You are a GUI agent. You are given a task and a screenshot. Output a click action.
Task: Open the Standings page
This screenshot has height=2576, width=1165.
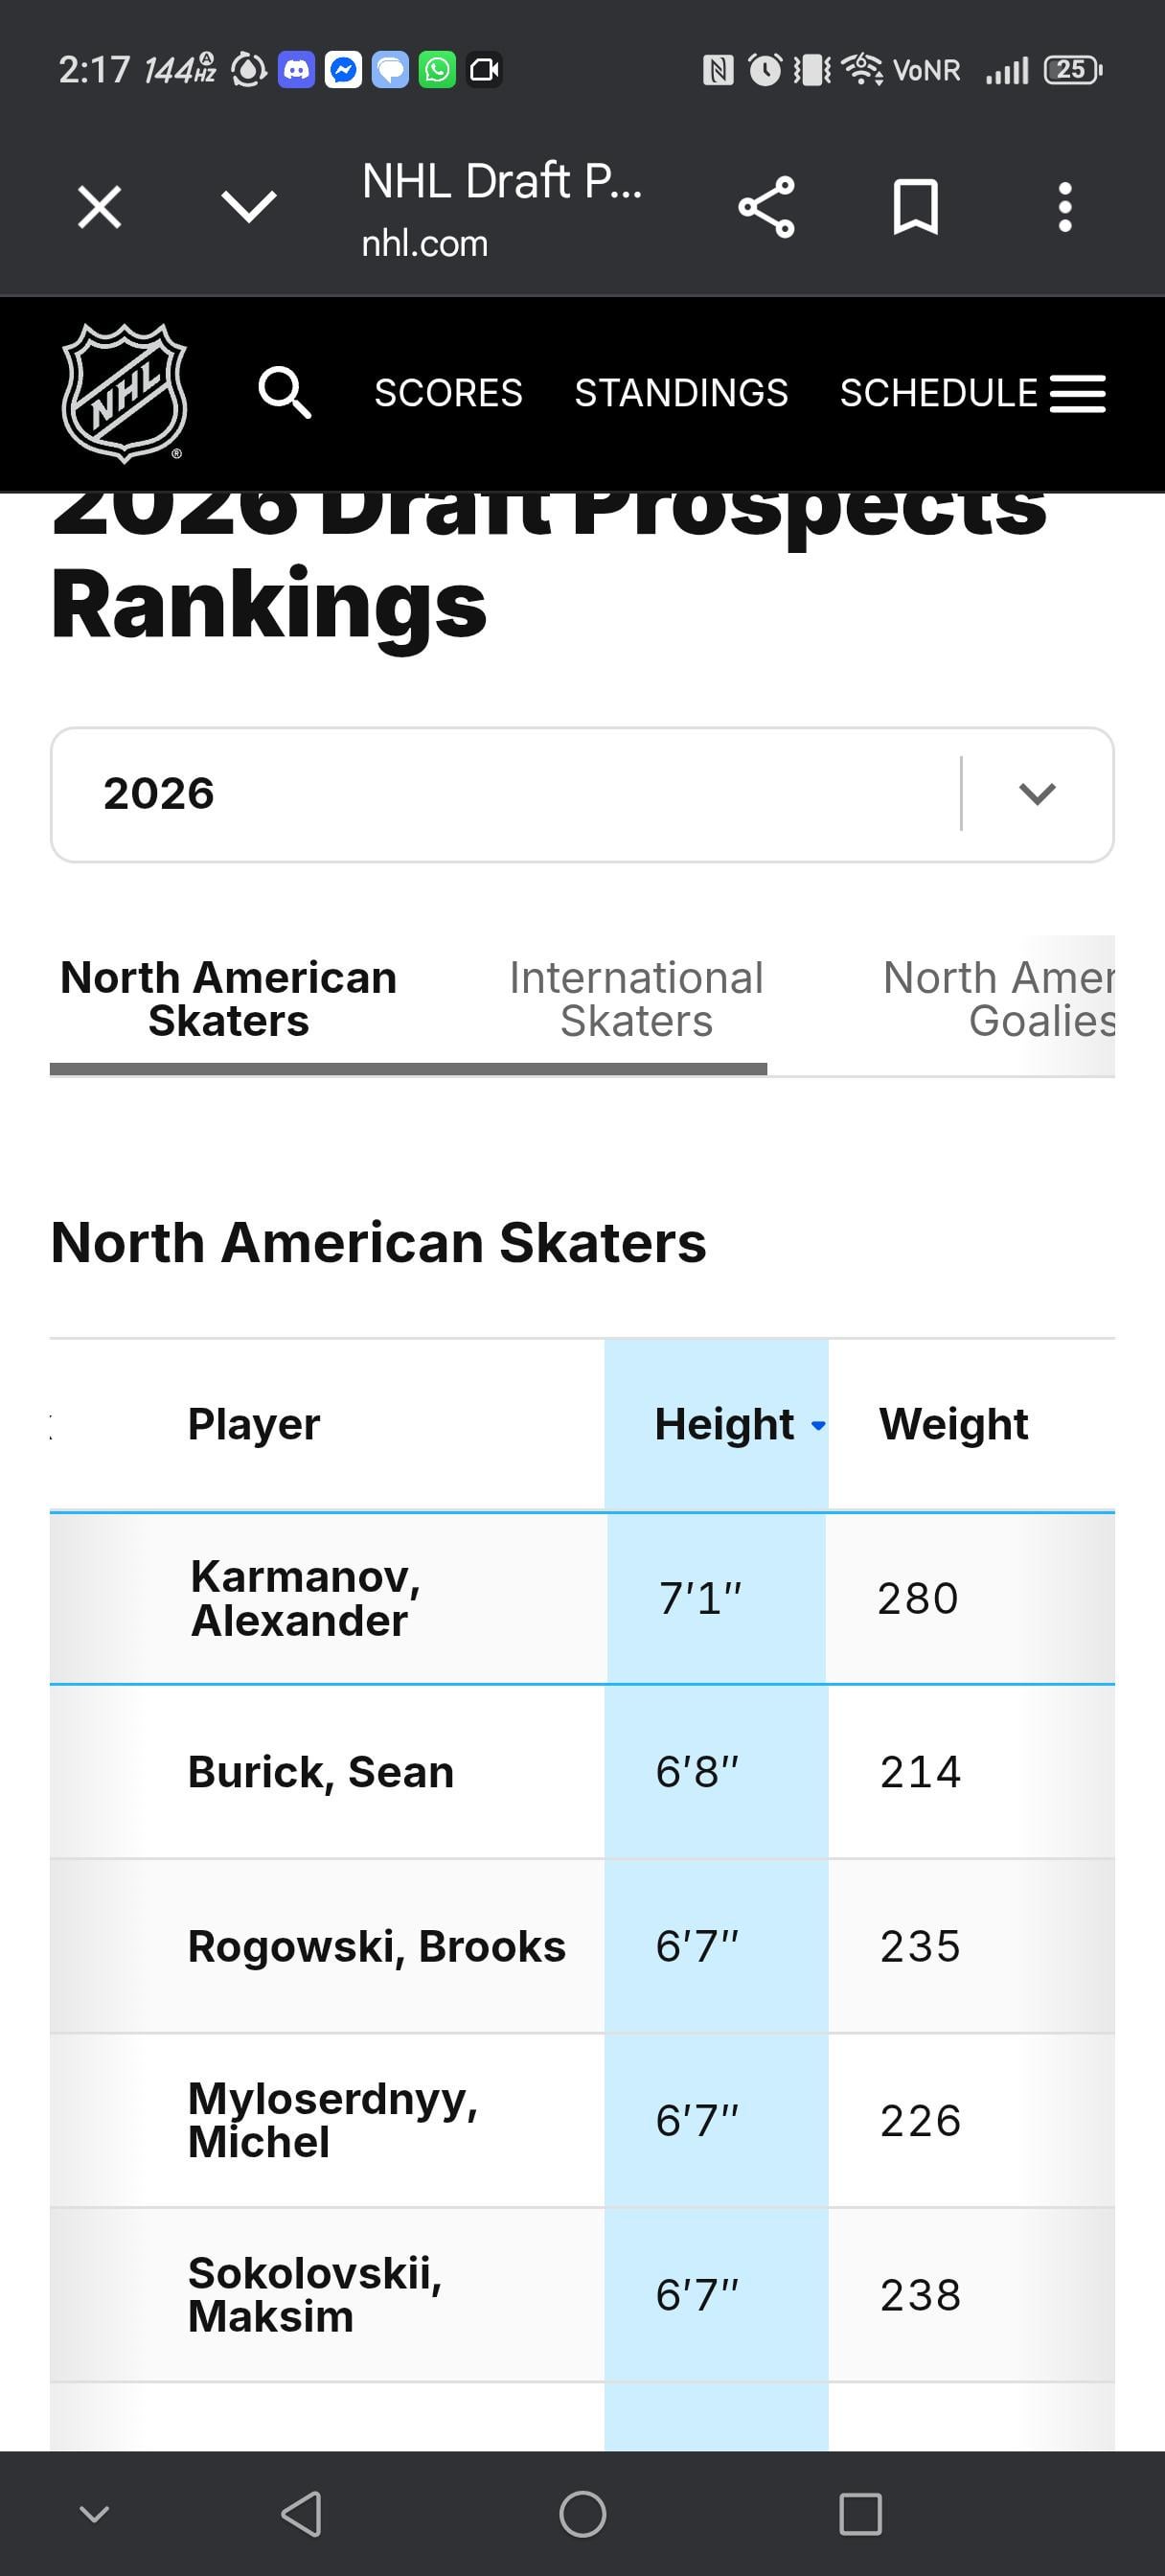pyautogui.click(x=681, y=393)
